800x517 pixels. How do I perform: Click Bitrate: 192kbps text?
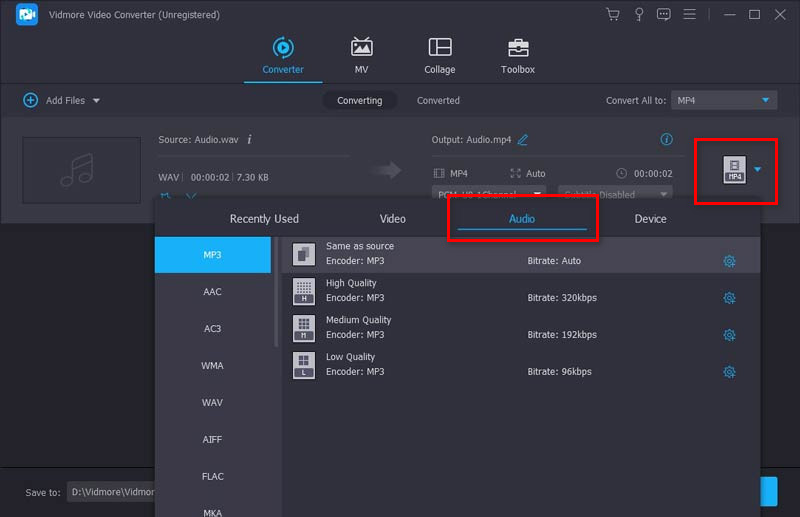coord(562,335)
